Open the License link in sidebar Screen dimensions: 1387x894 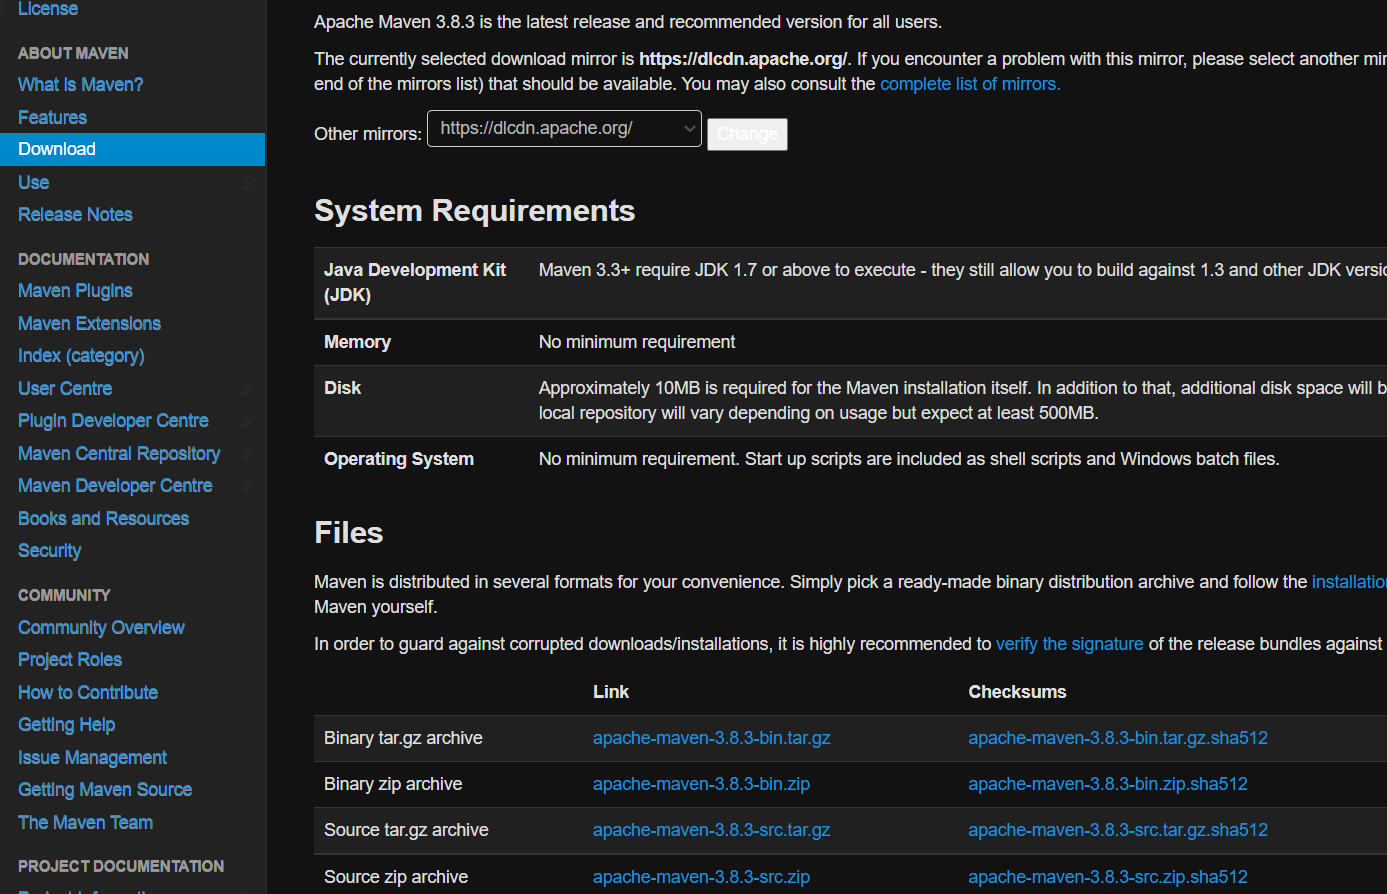tap(48, 9)
